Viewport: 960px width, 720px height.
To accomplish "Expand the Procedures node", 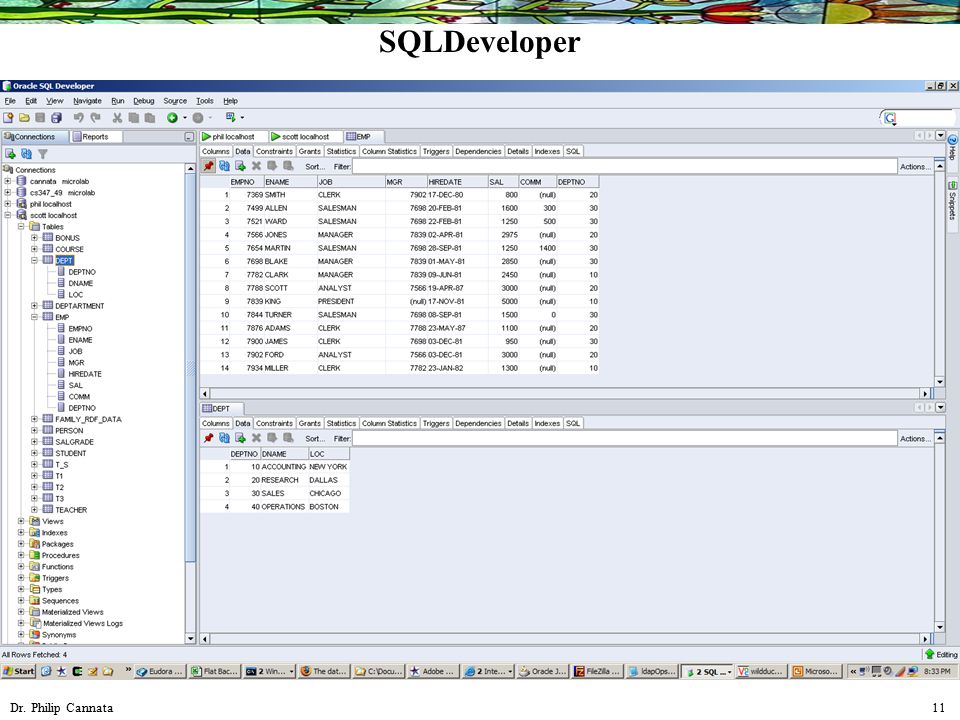I will click(21, 555).
